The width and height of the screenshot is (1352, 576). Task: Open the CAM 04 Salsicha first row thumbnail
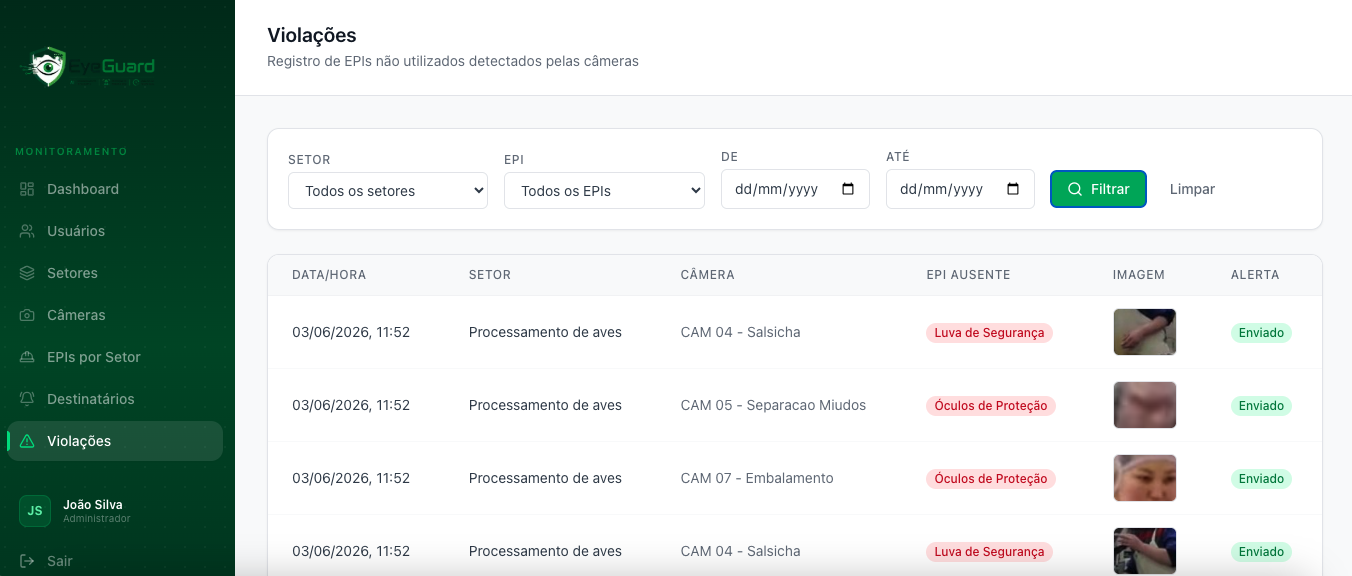coord(1145,332)
